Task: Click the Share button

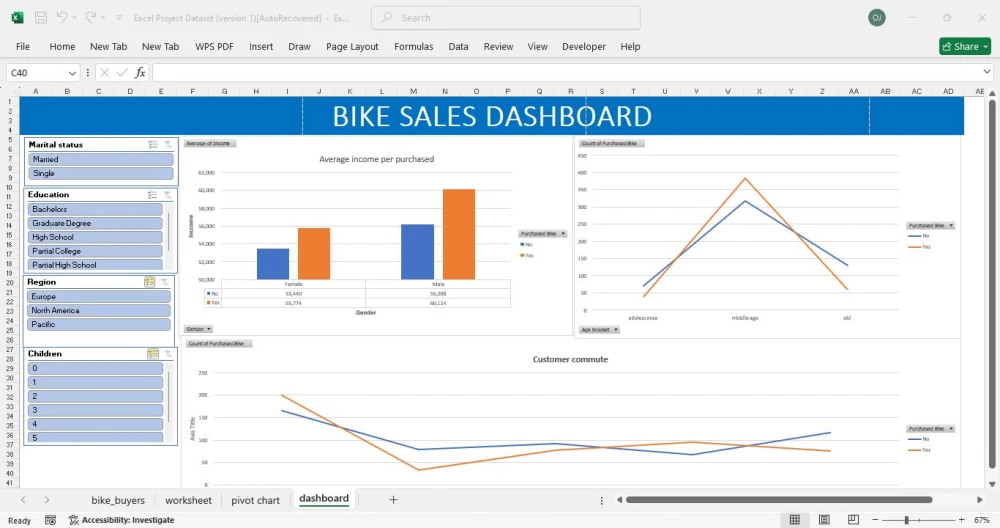Action: [x=964, y=46]
